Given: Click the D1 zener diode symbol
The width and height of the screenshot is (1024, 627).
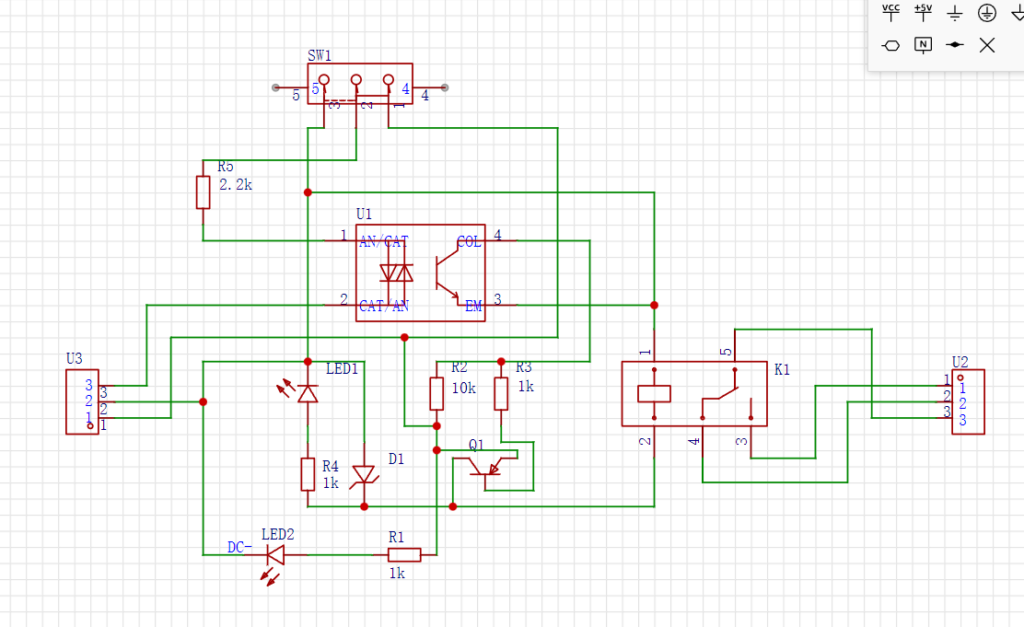Looking at the screenshot, I should (364, 475).
